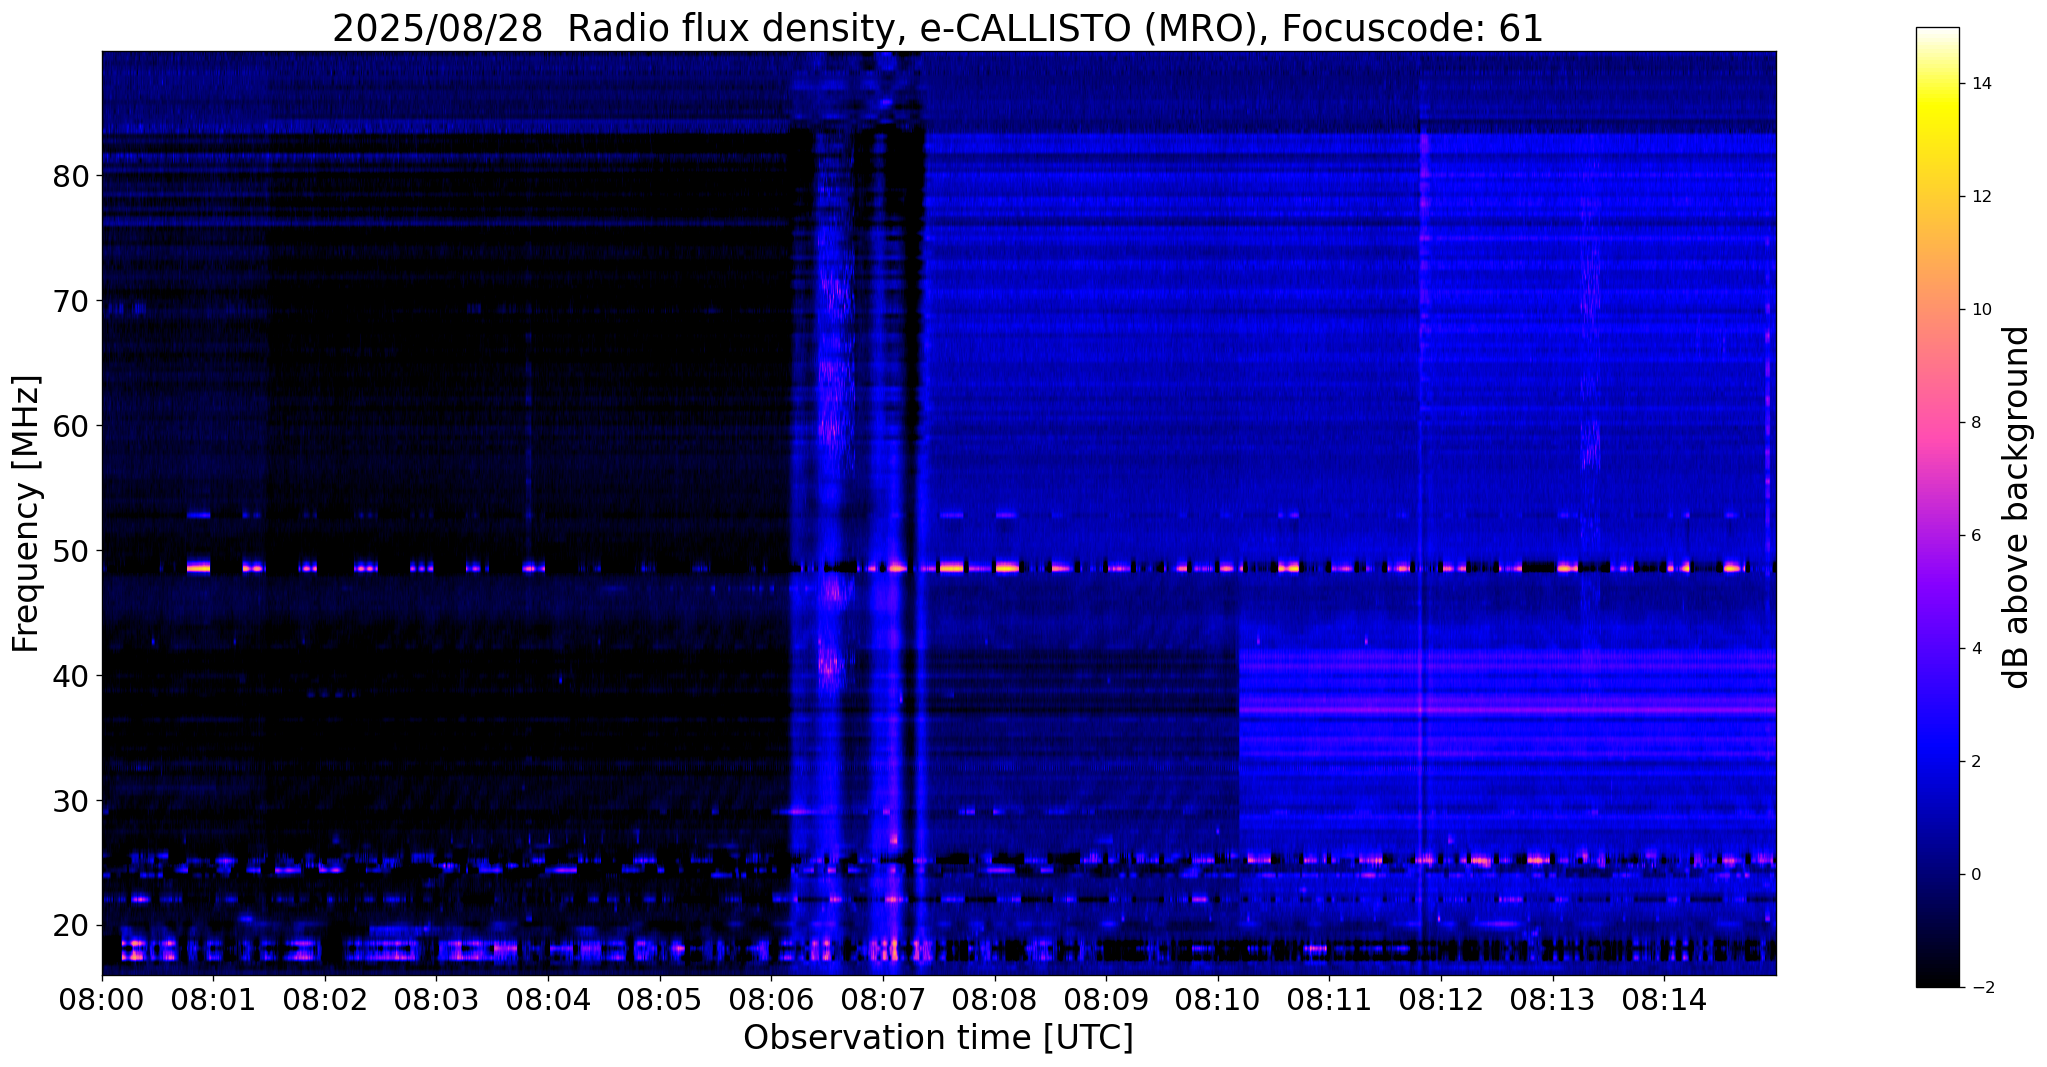Click the thin vertical line at 08:11:50
This screenshot has height=1067, width=2047.
tap(1421, 514)
